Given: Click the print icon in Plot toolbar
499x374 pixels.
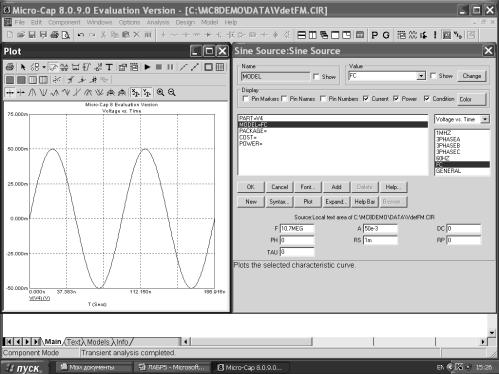Looking at the screenshot, I should click(10, 67).
